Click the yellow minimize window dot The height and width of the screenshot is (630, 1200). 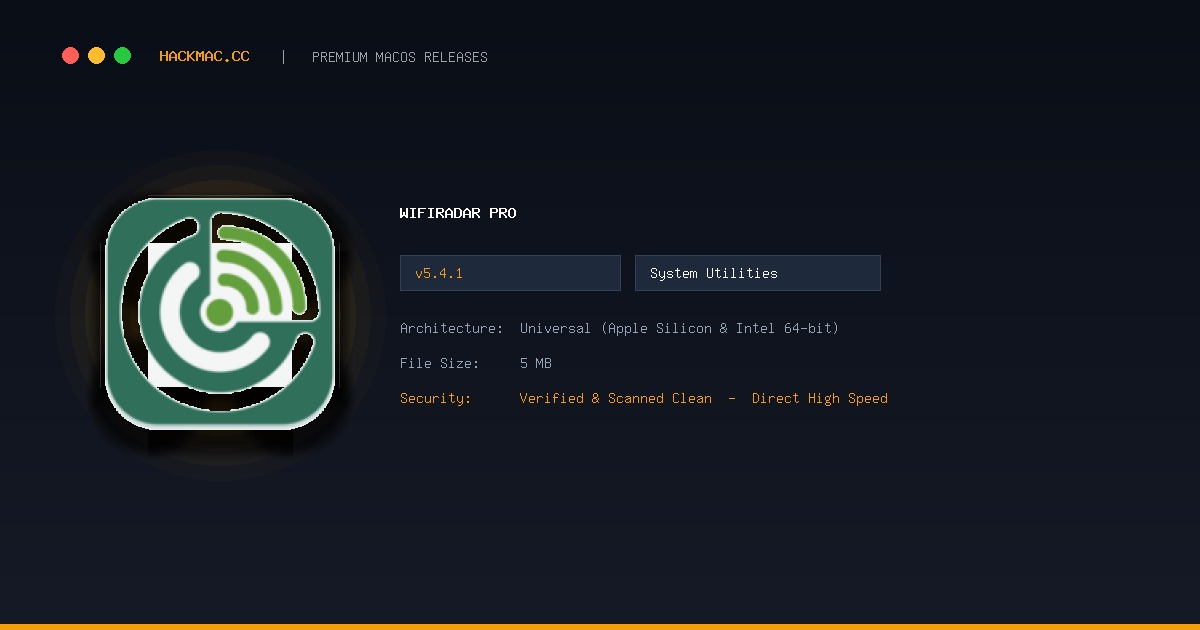coord(96,56)
